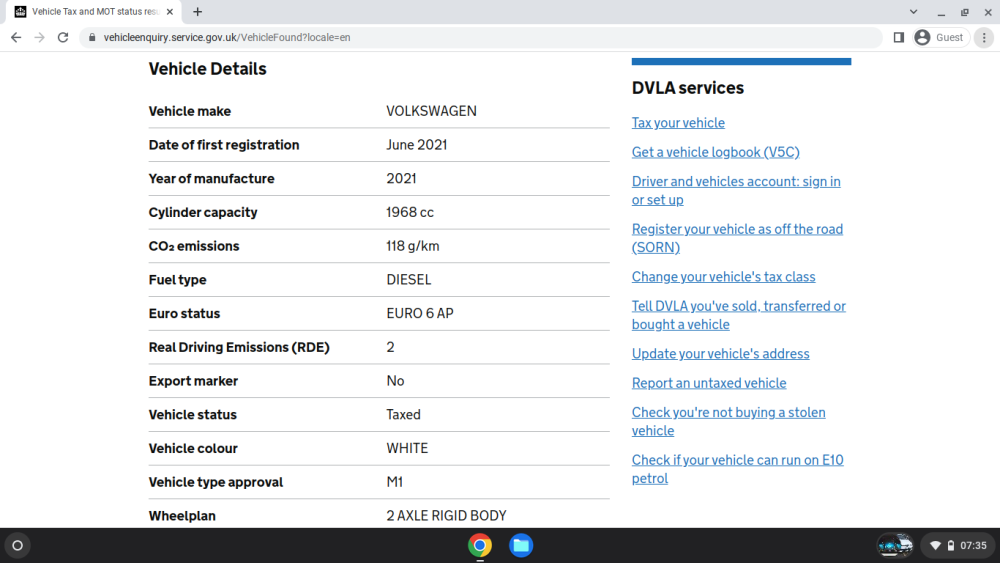This screenshot has height=563, width=1000.
Task: Open the Tax your vehicle link
Action: click(678, 122)
